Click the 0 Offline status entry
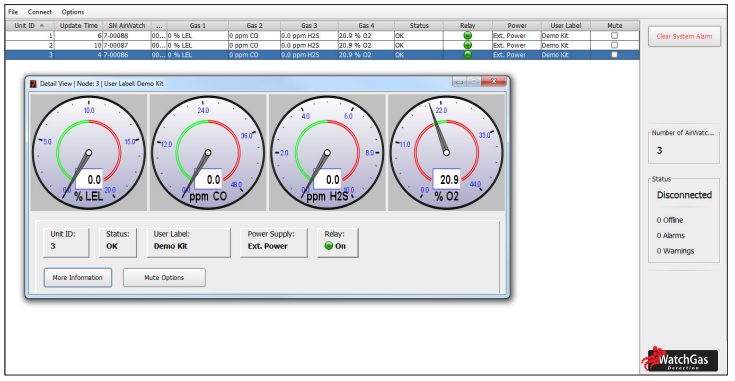735x381 pixels. (x=669, y=220)
